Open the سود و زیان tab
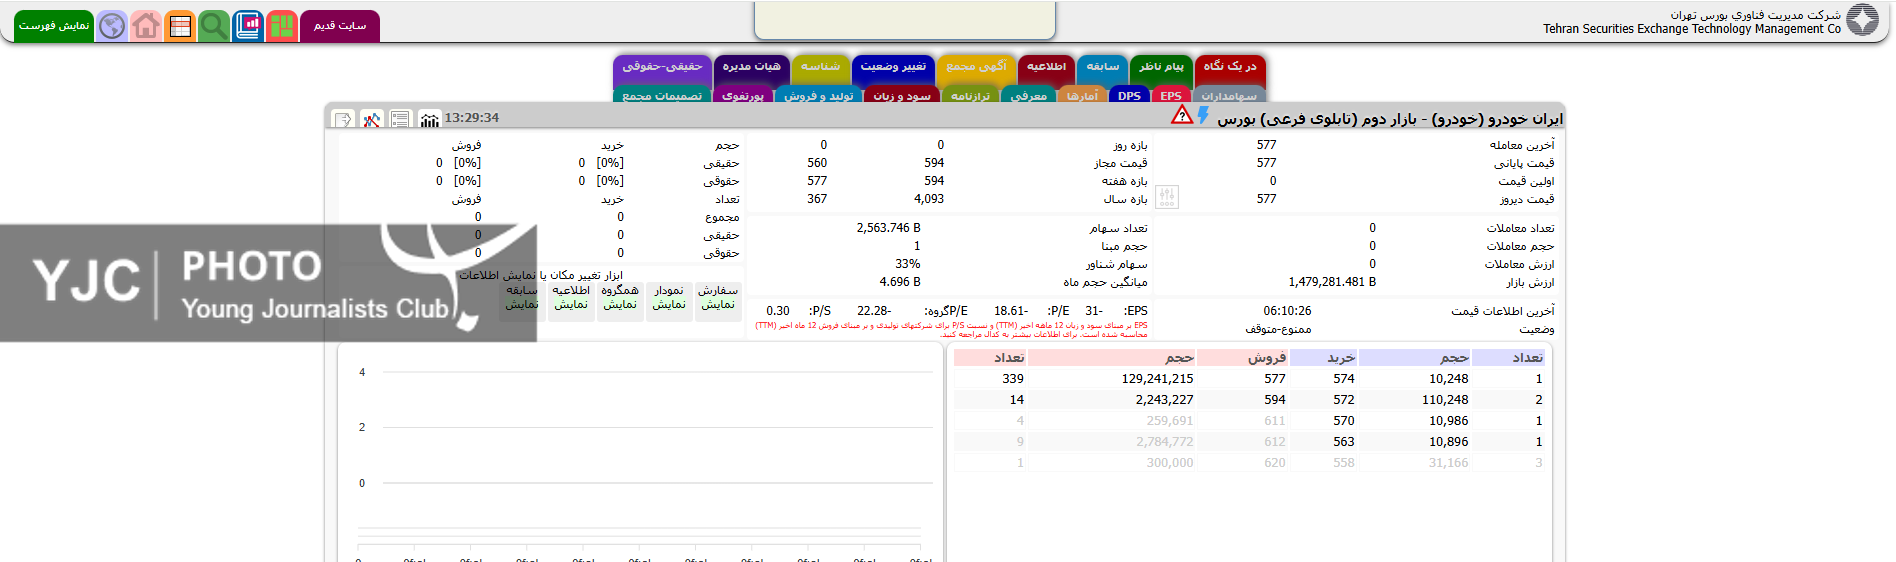 (901, 96)
